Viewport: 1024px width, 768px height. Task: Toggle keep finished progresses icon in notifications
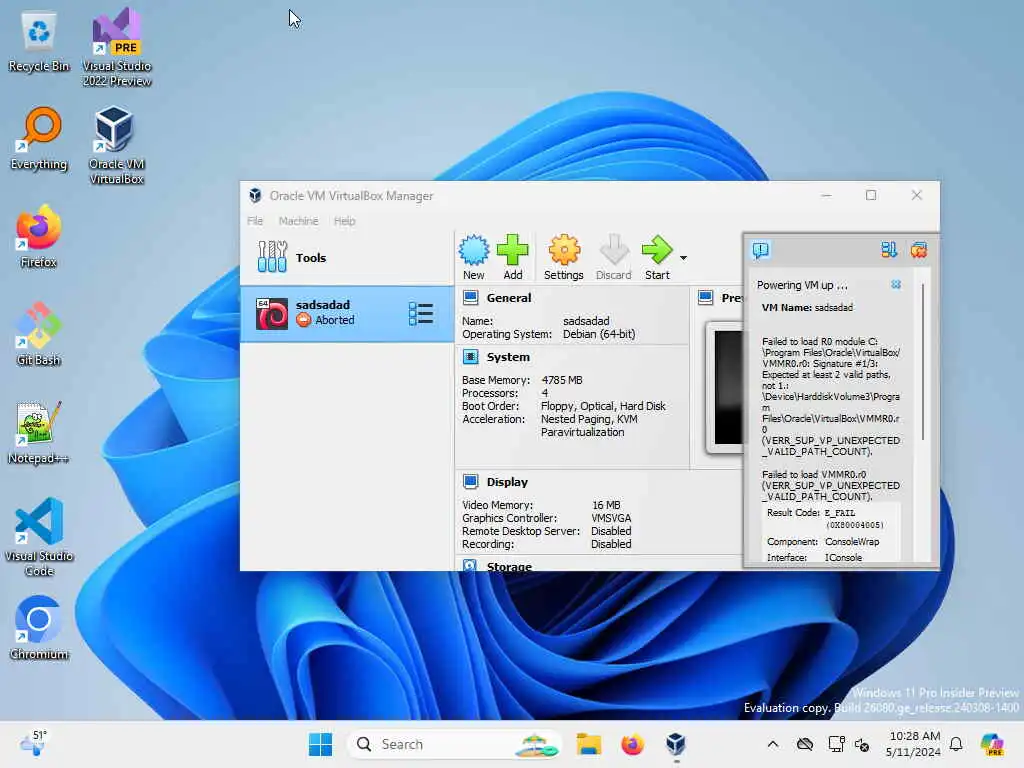click(888, 249)
